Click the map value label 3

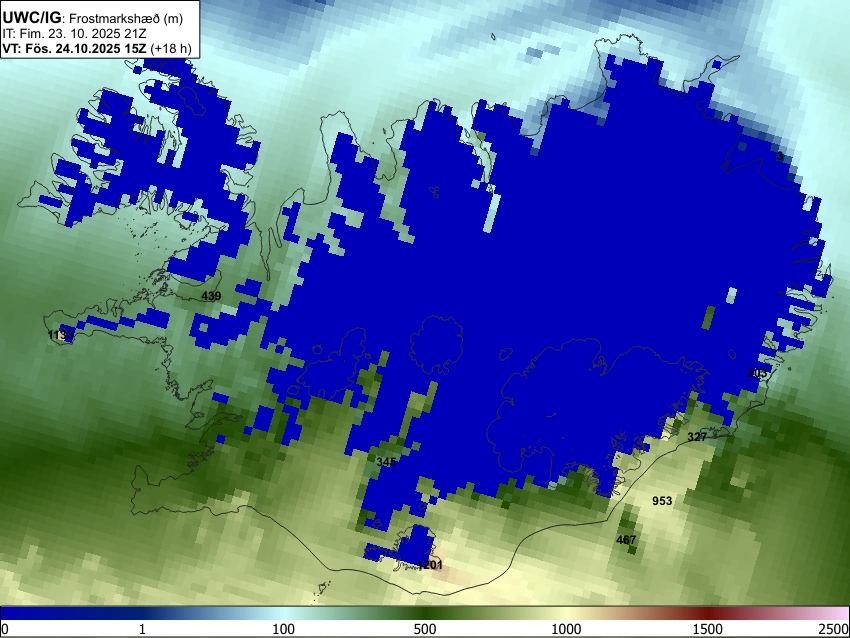pos(780,157)
